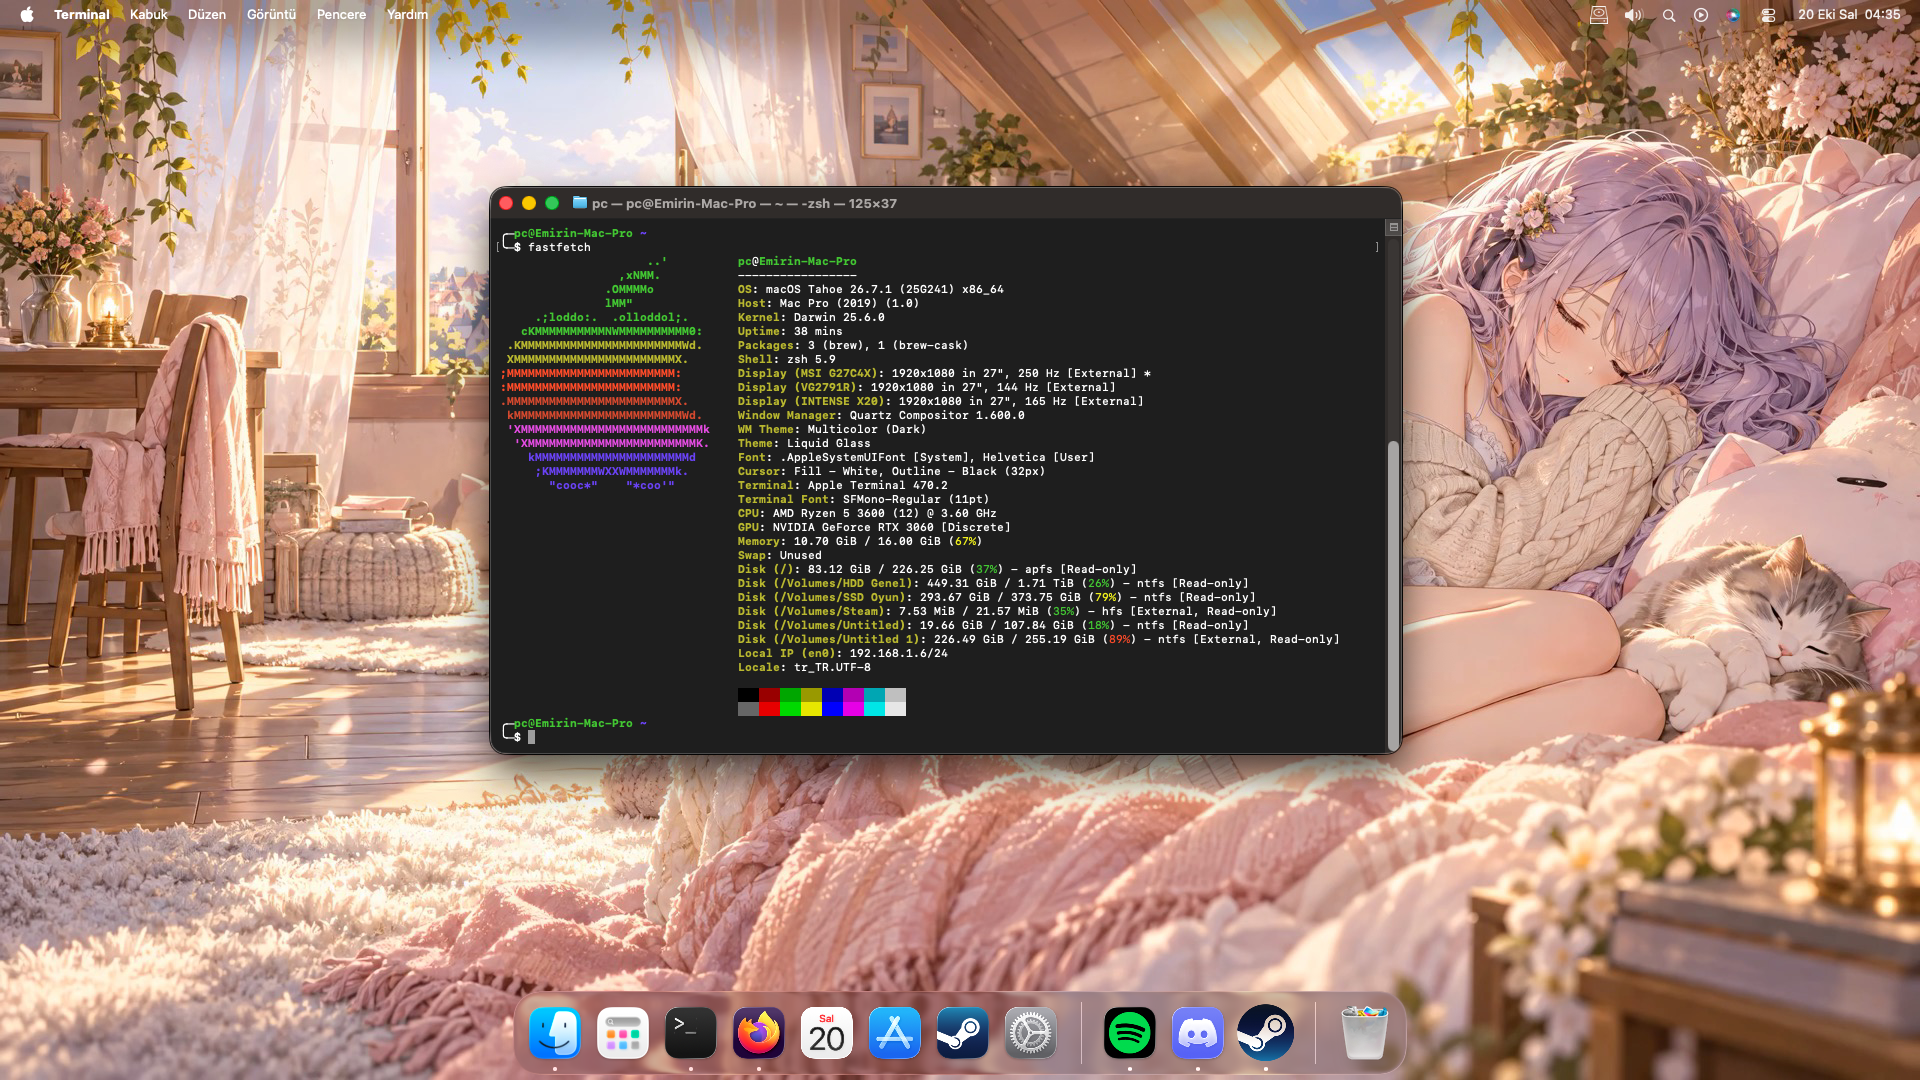Screen dimensions: 1920x1080
Task: Open the Görüntü menu
Action: pos(272,14)
